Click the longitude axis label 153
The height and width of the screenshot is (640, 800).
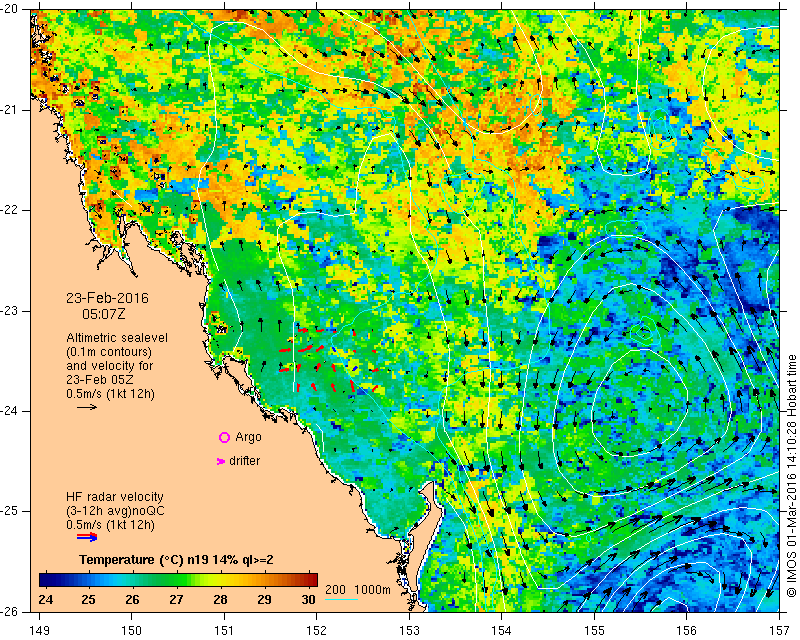coord(410,631)
